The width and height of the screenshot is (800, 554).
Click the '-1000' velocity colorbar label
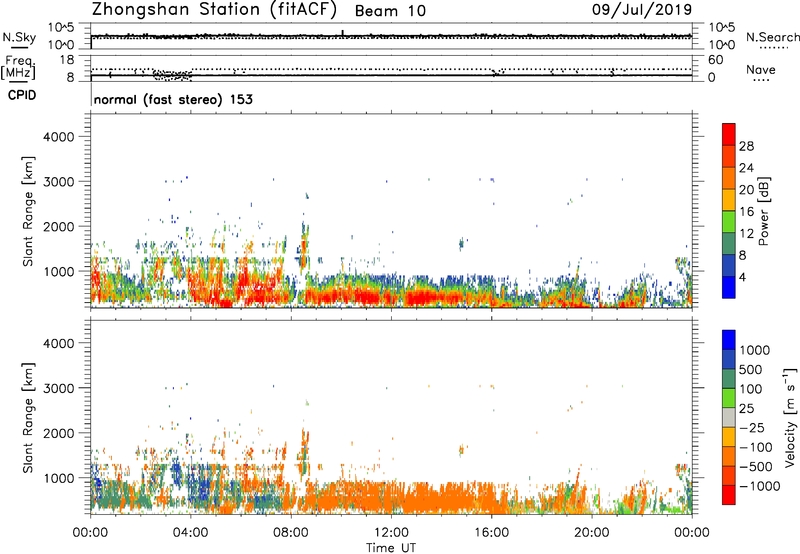click(759, 486)
